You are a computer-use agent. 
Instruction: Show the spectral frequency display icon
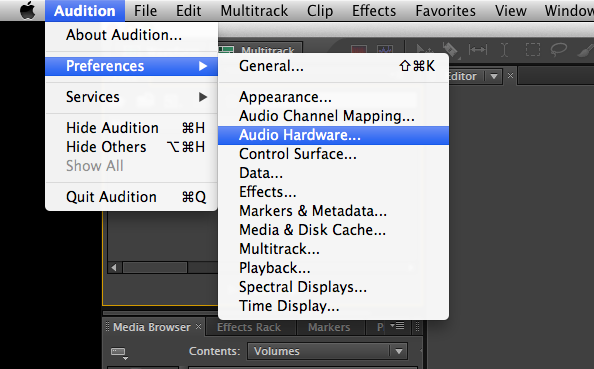(359, 49)
